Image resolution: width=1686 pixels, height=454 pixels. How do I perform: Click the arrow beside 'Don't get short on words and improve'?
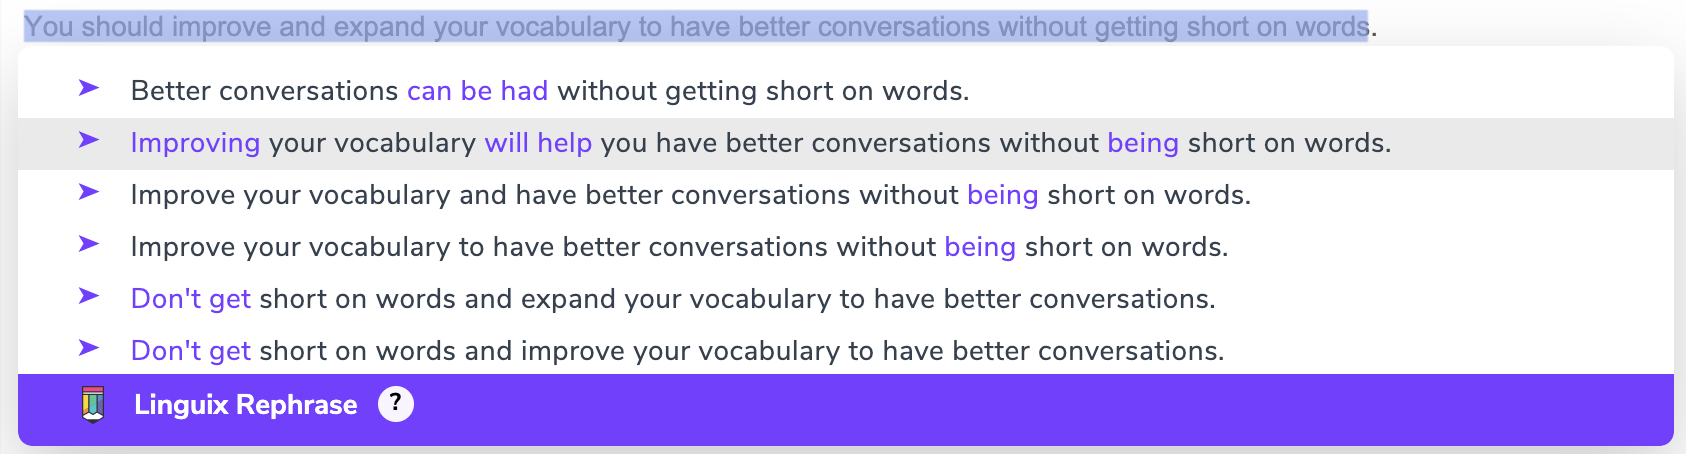[89, 348]
